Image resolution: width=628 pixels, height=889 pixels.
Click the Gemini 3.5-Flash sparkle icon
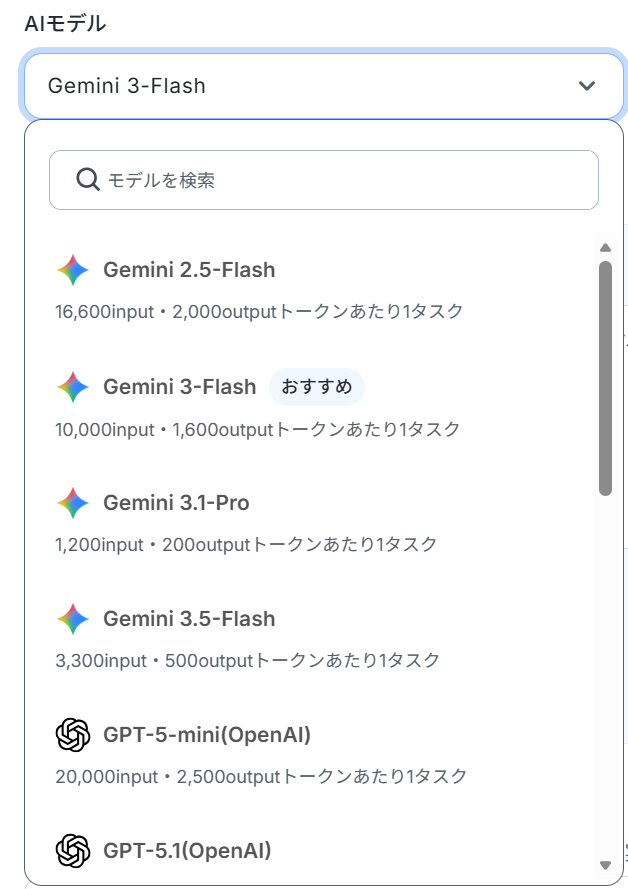pyautogui.click(x=73, y=619)
